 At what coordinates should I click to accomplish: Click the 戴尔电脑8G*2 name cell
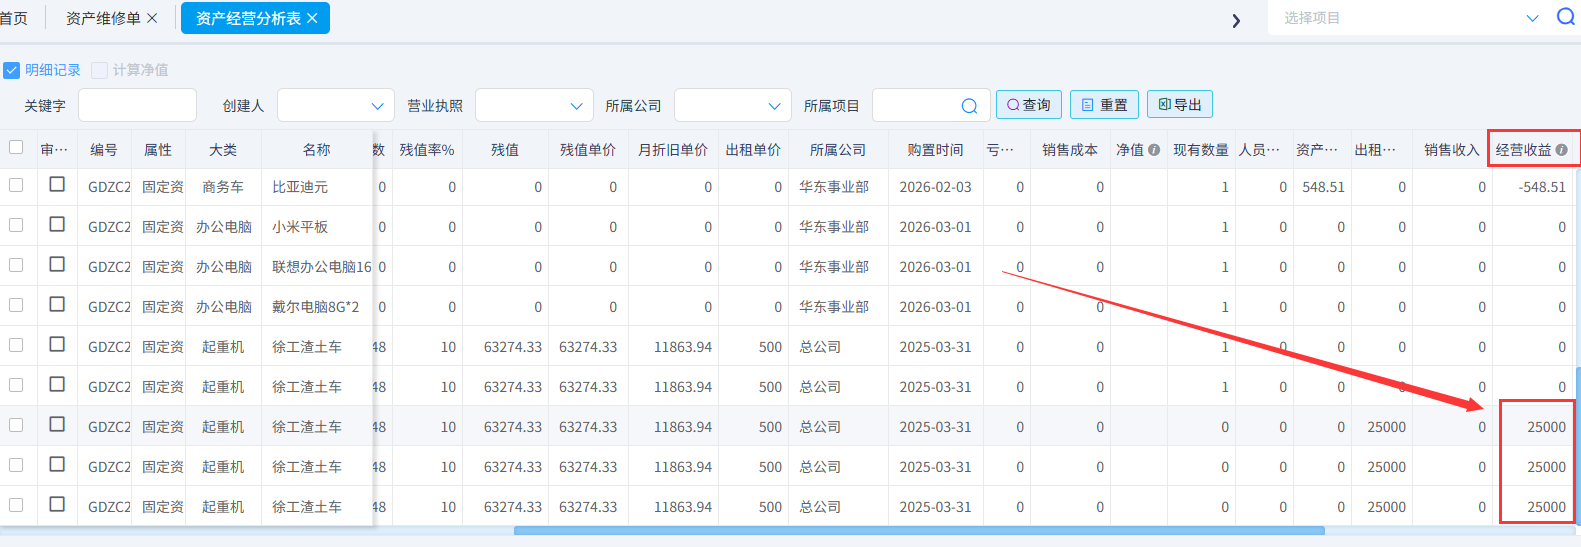click(x=315, y=307)
